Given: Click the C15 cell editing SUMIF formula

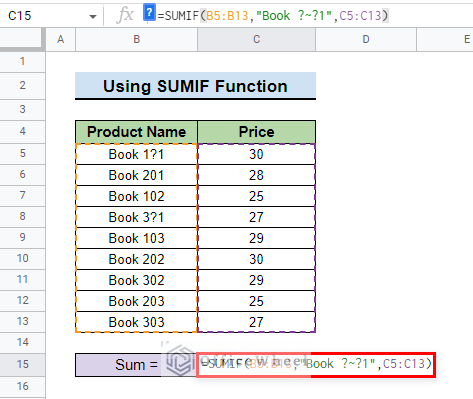Looking at the screenshot, I should point(316,365).
